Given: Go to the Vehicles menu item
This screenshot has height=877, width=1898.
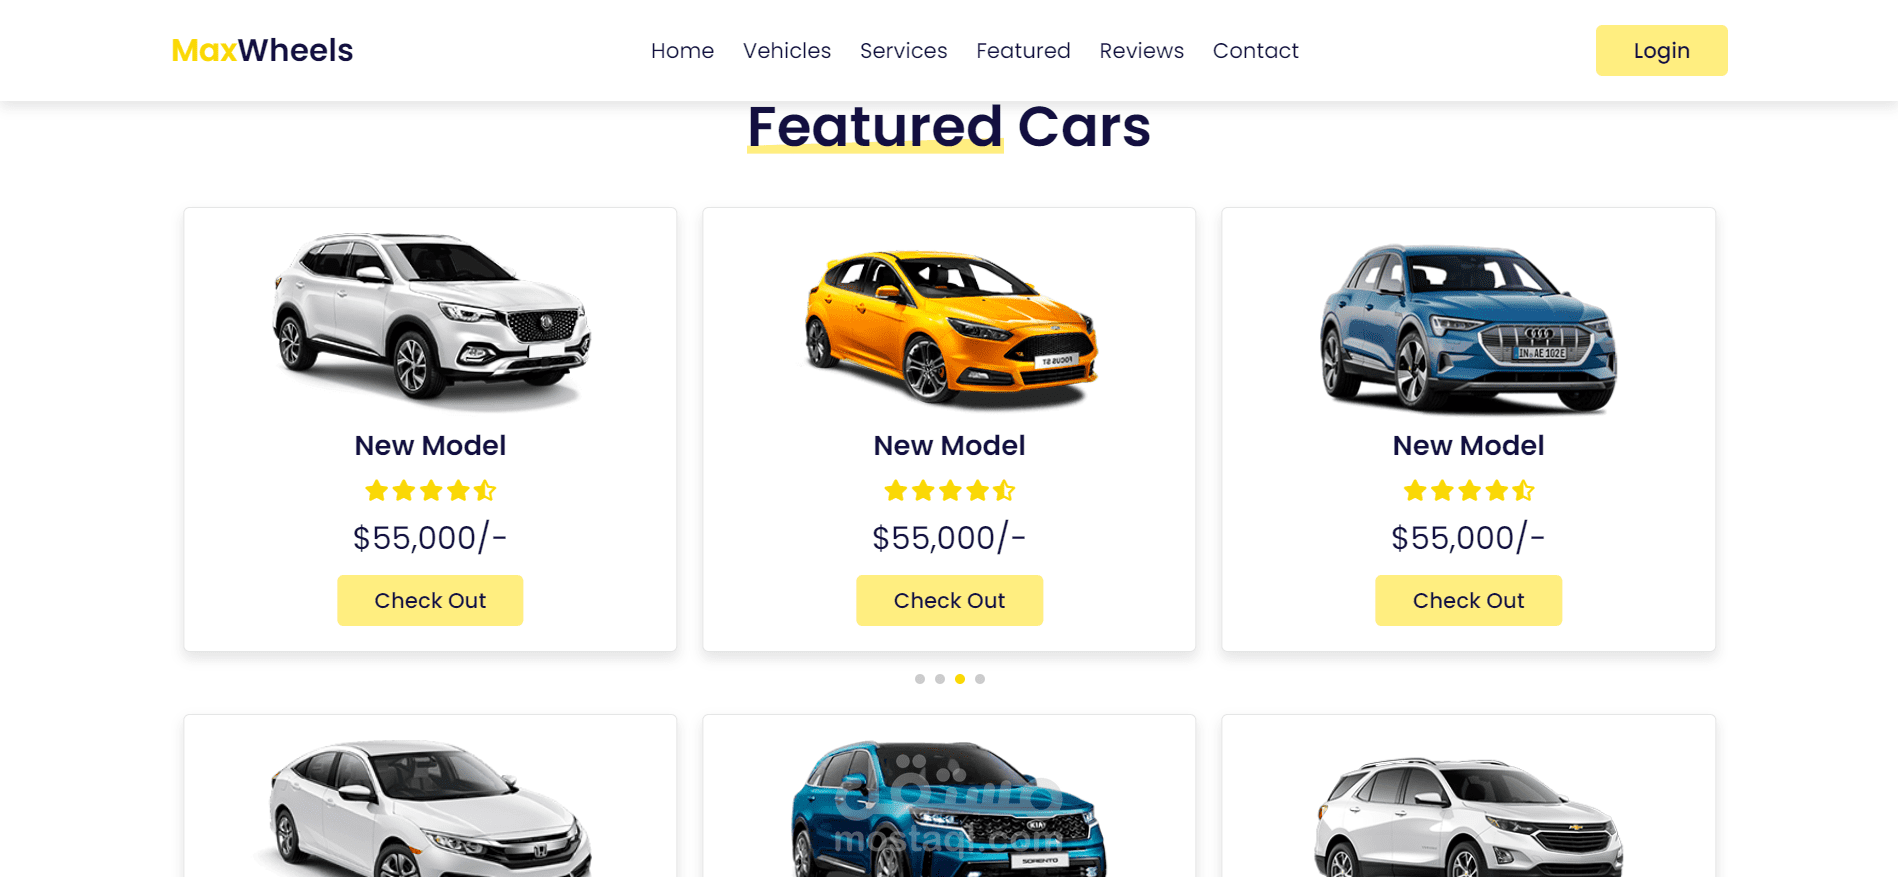Looking at the screenshot, I should pyautogui.click(x=787, y=51).
